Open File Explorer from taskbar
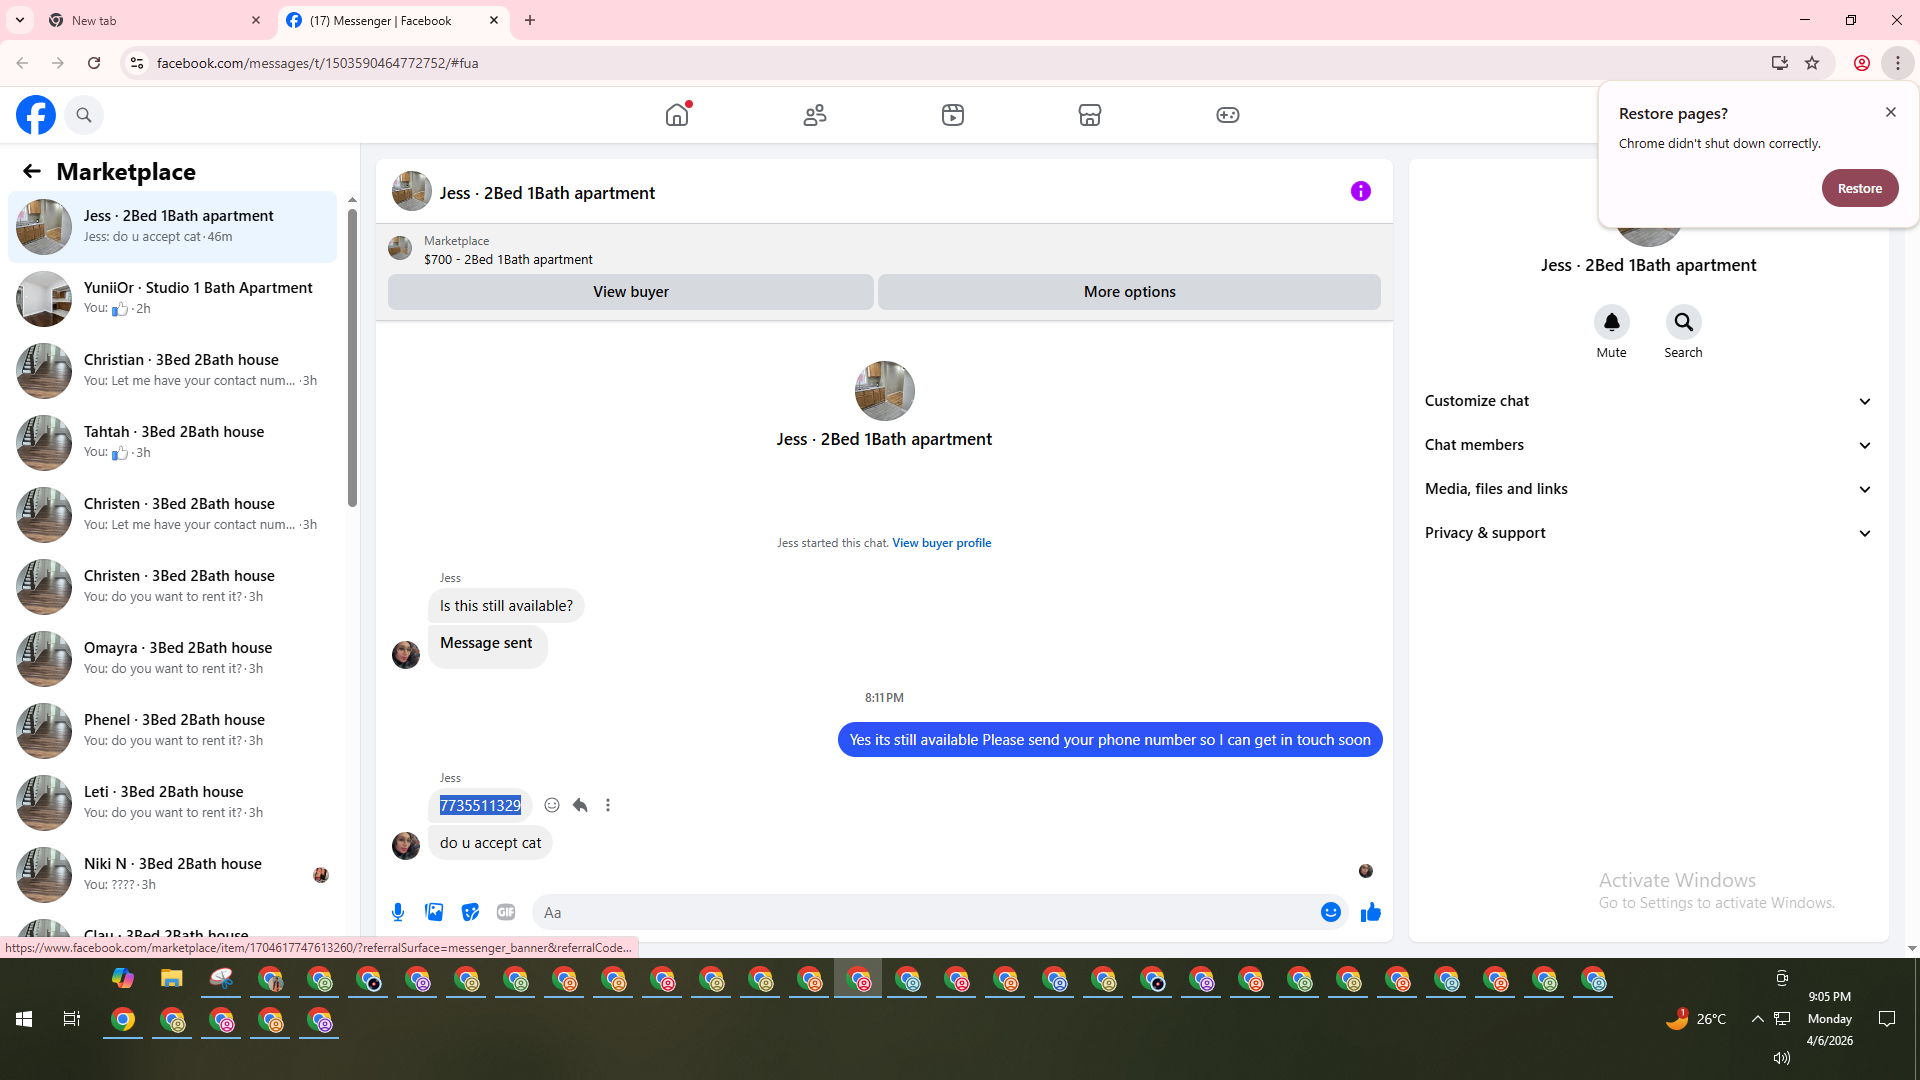This screenshot has width=1920, height=1080. (x=172, y=979)
